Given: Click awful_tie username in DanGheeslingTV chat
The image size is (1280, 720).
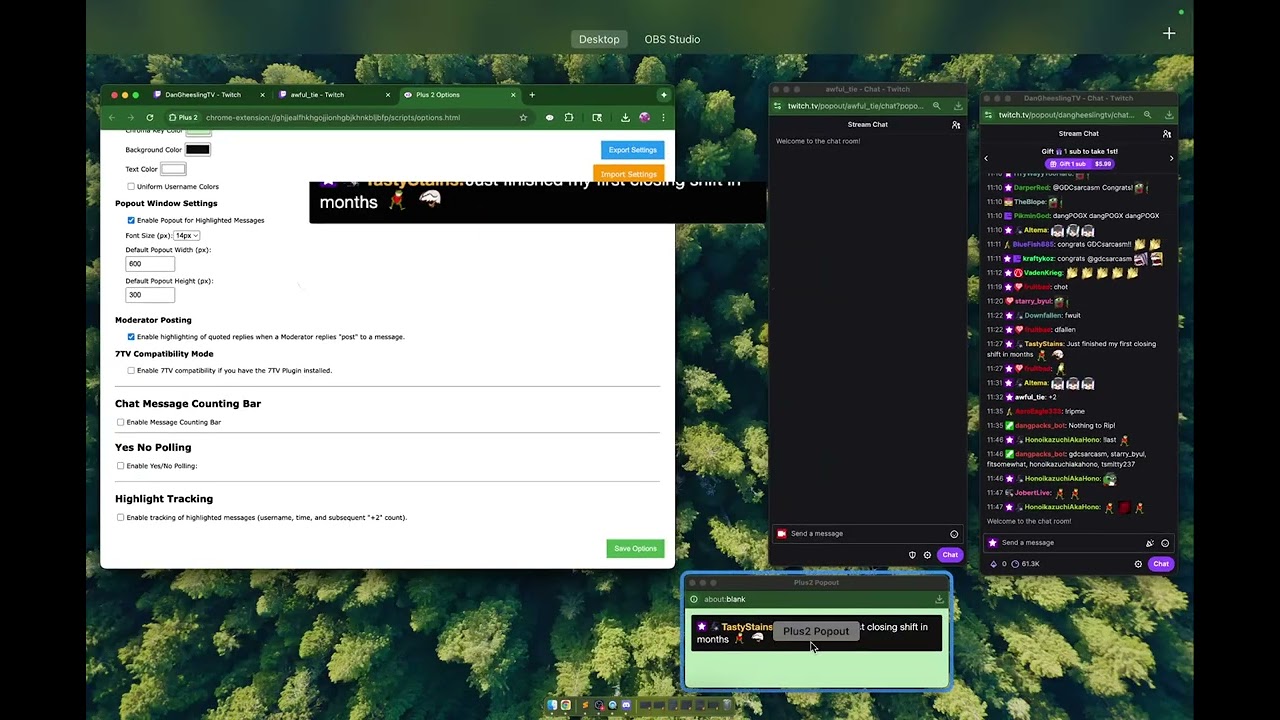Looking at the screenshot, I should coord(1028,397).
